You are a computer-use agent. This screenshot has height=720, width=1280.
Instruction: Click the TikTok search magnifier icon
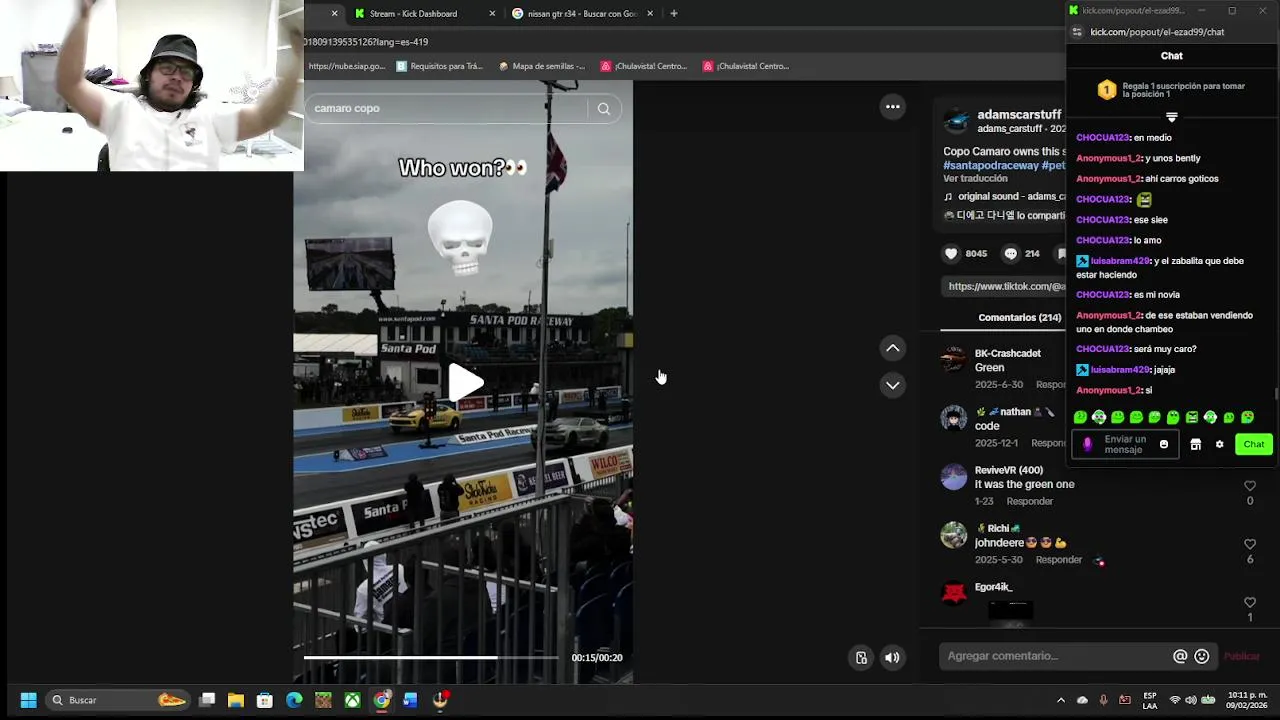pyautogui.click(x=603, y=109)
